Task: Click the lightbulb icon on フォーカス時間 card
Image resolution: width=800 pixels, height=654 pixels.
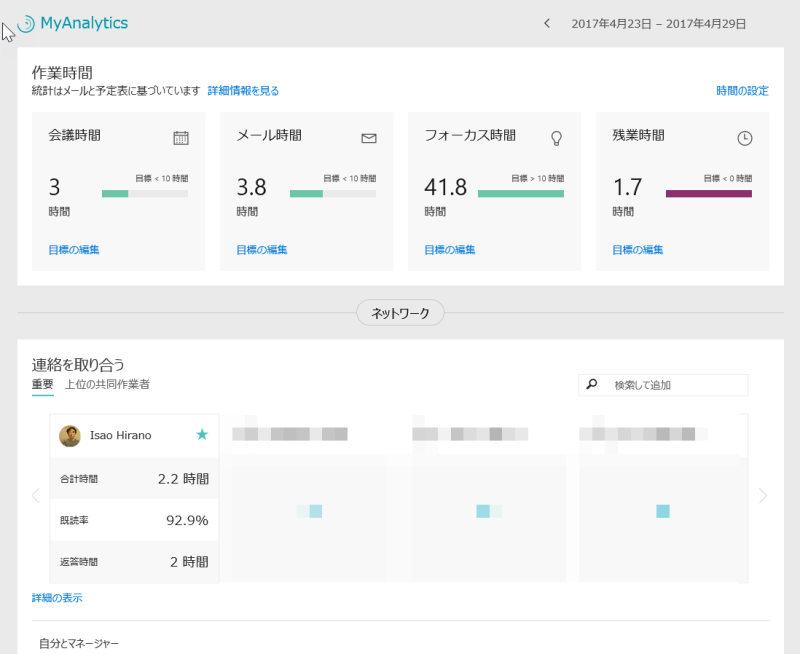Action: [x=557, y=138]
